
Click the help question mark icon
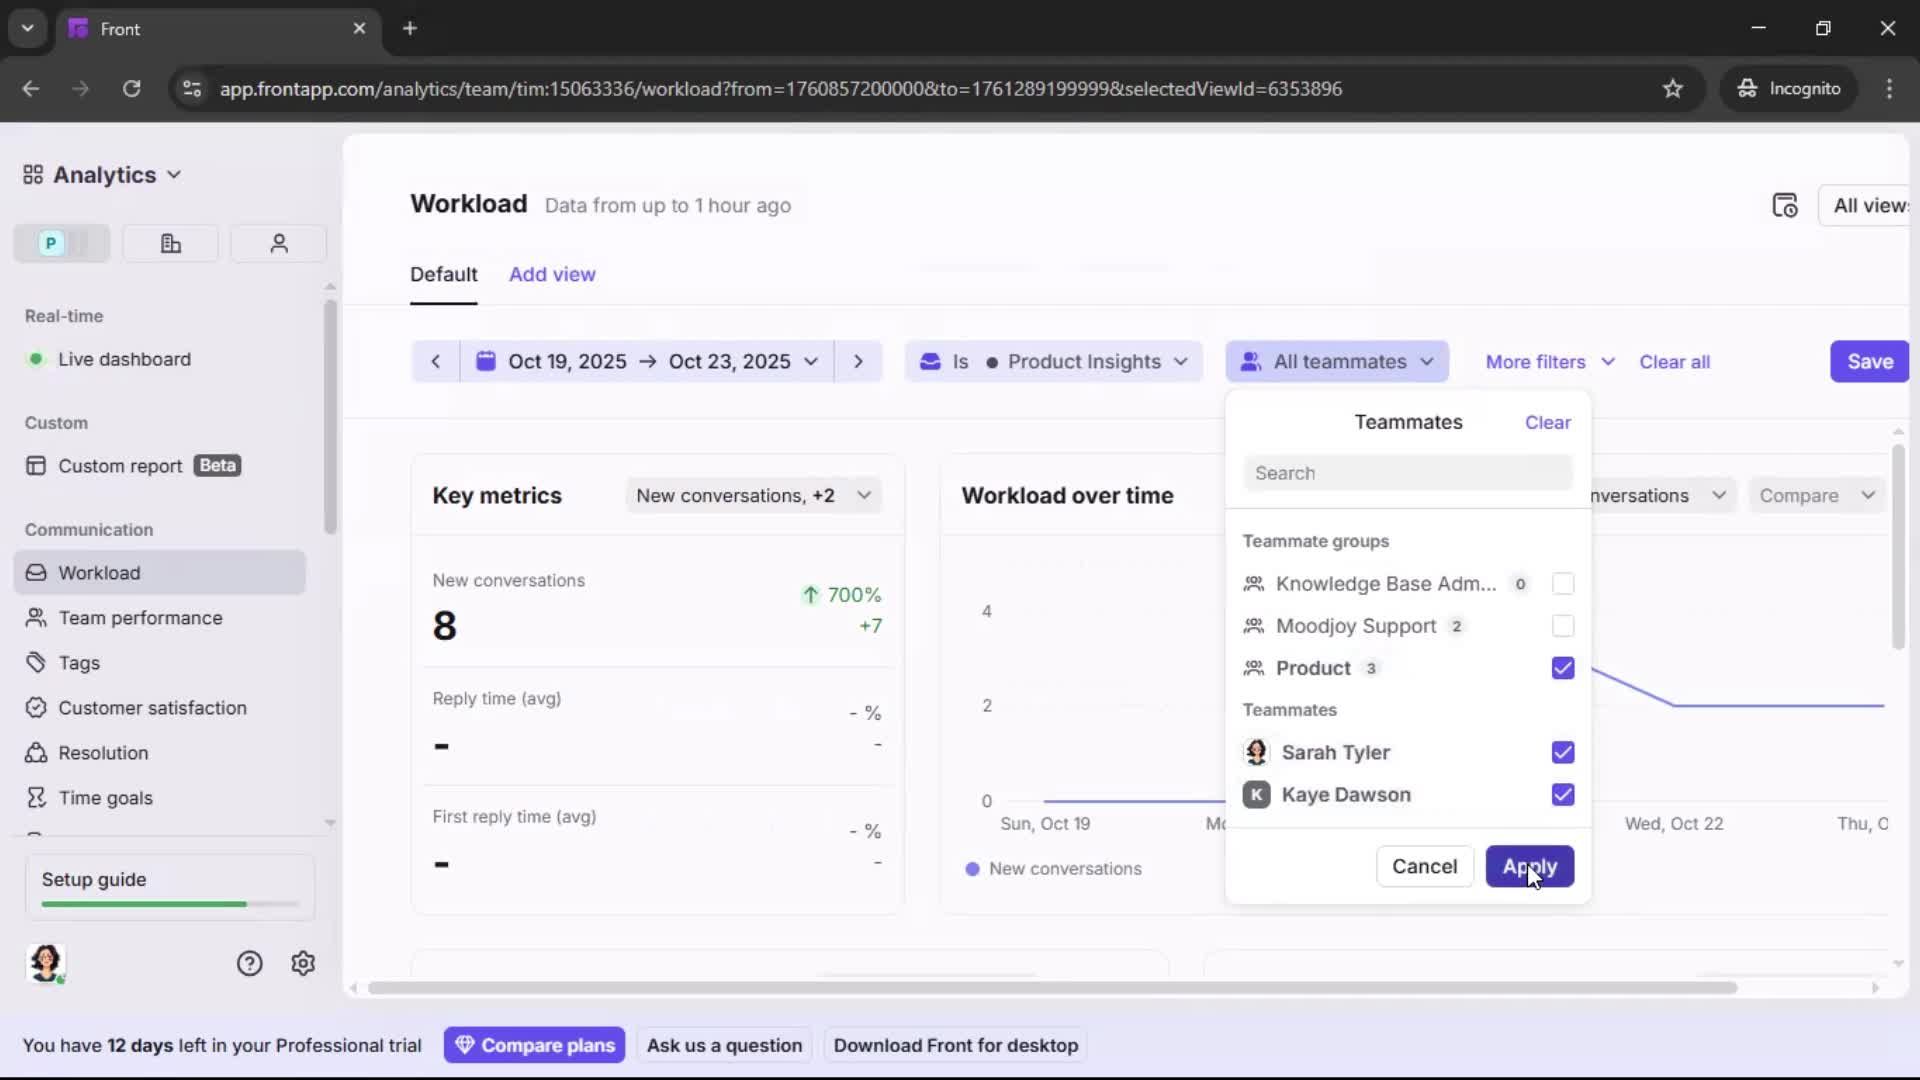[x=248, y=962]
